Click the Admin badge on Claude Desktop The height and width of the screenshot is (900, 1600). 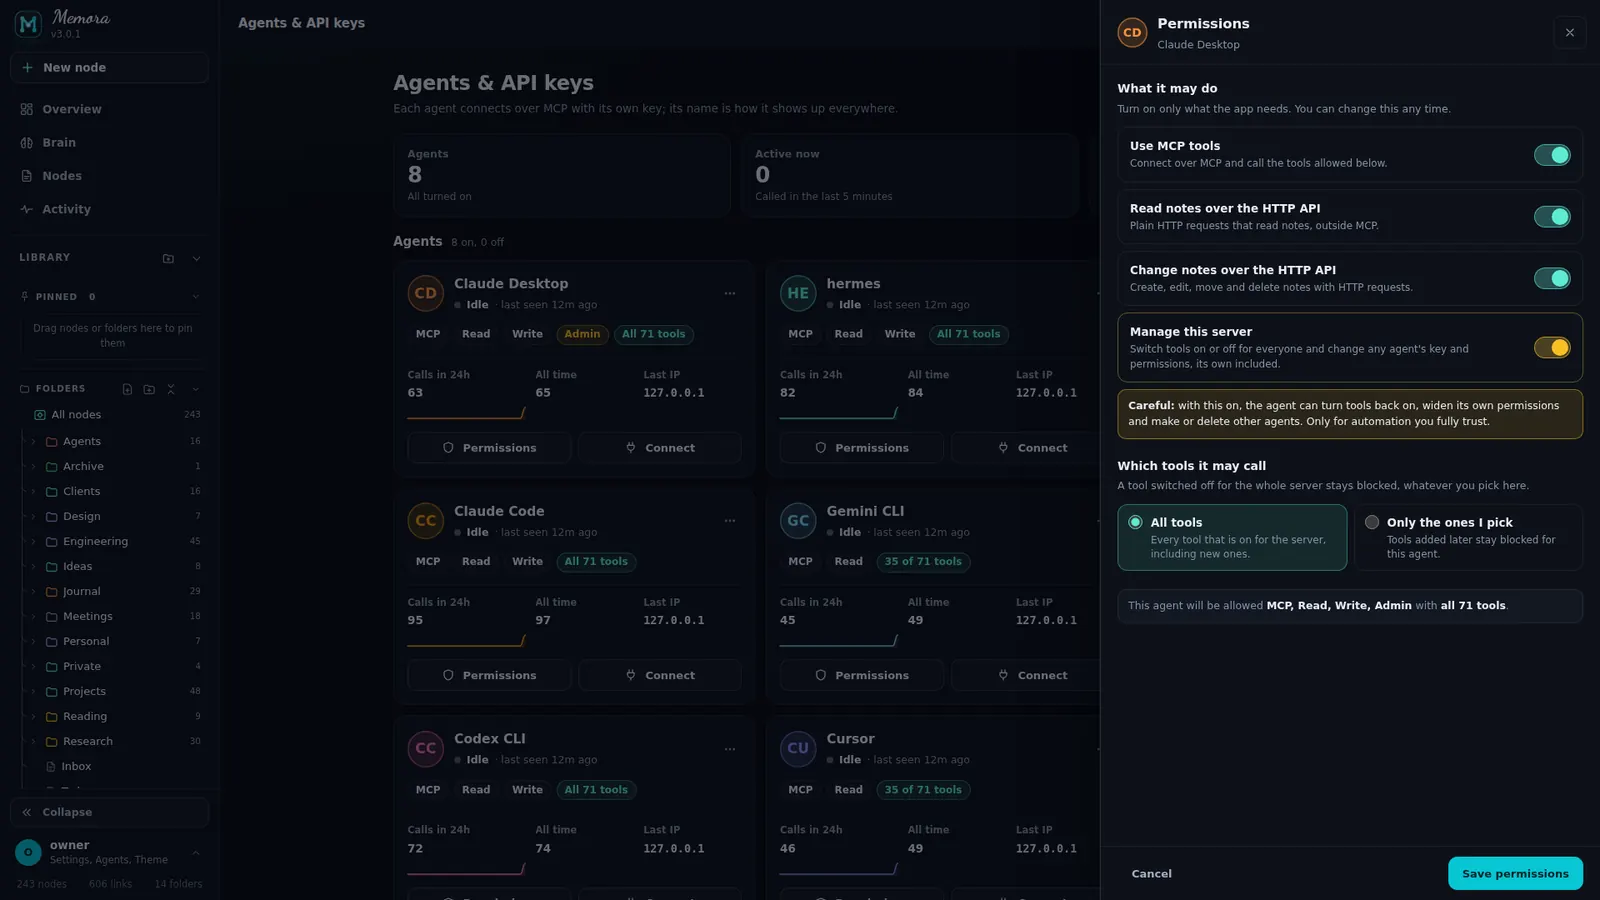[x=582, y=334]
